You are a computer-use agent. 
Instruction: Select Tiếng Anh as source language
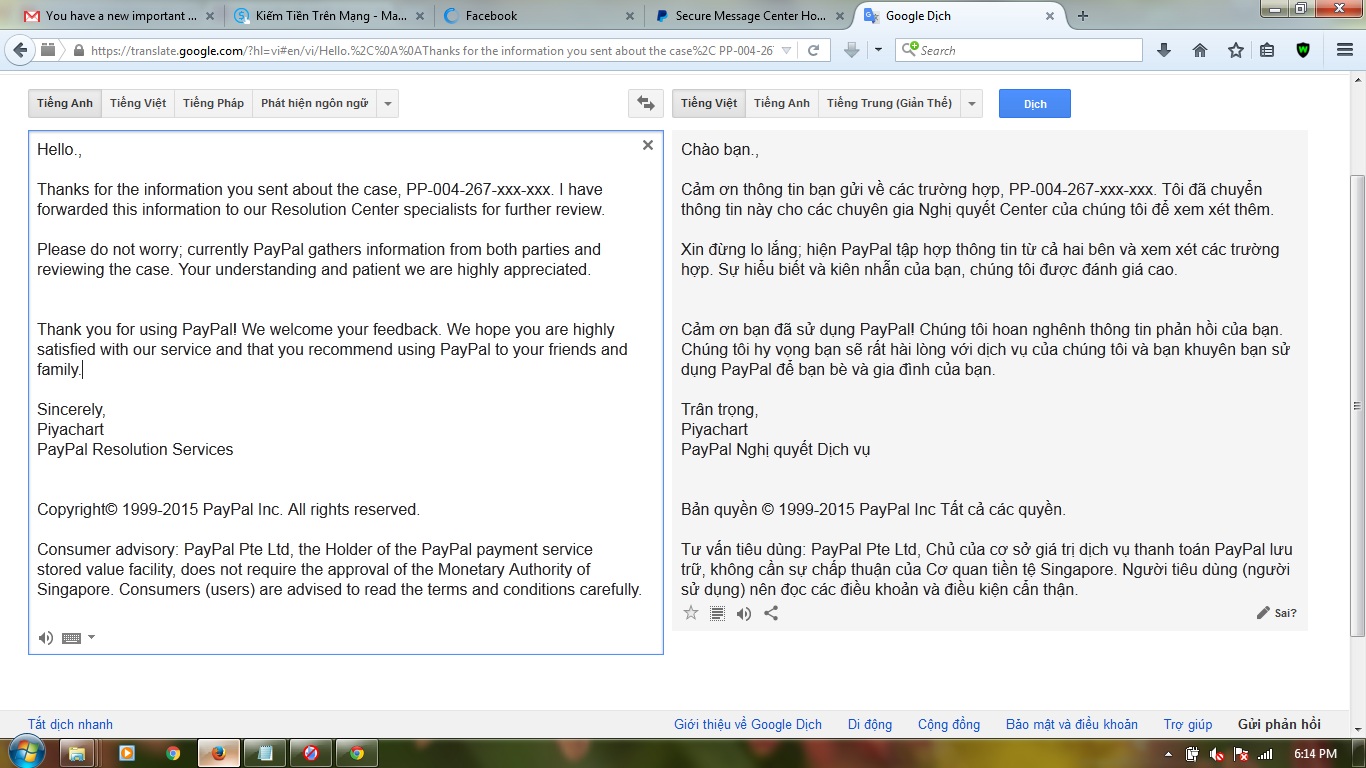[65, 103]
